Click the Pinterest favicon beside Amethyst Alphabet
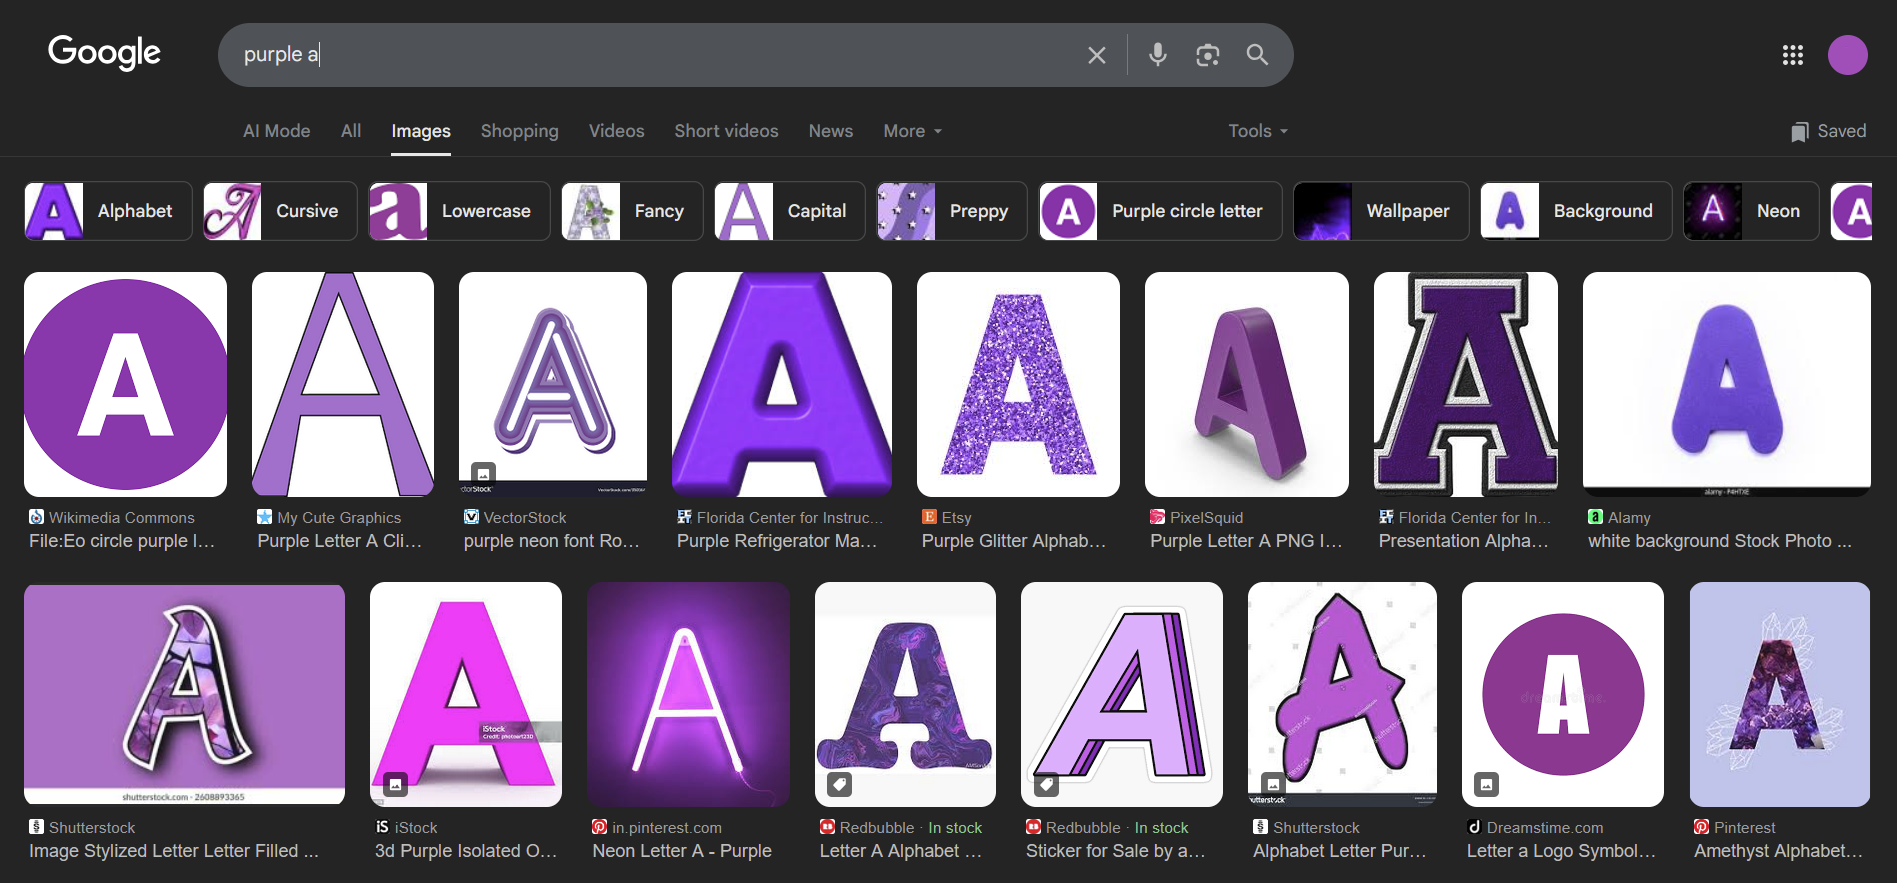This screenshot has height=883, width=1897. click(1702, 827)
